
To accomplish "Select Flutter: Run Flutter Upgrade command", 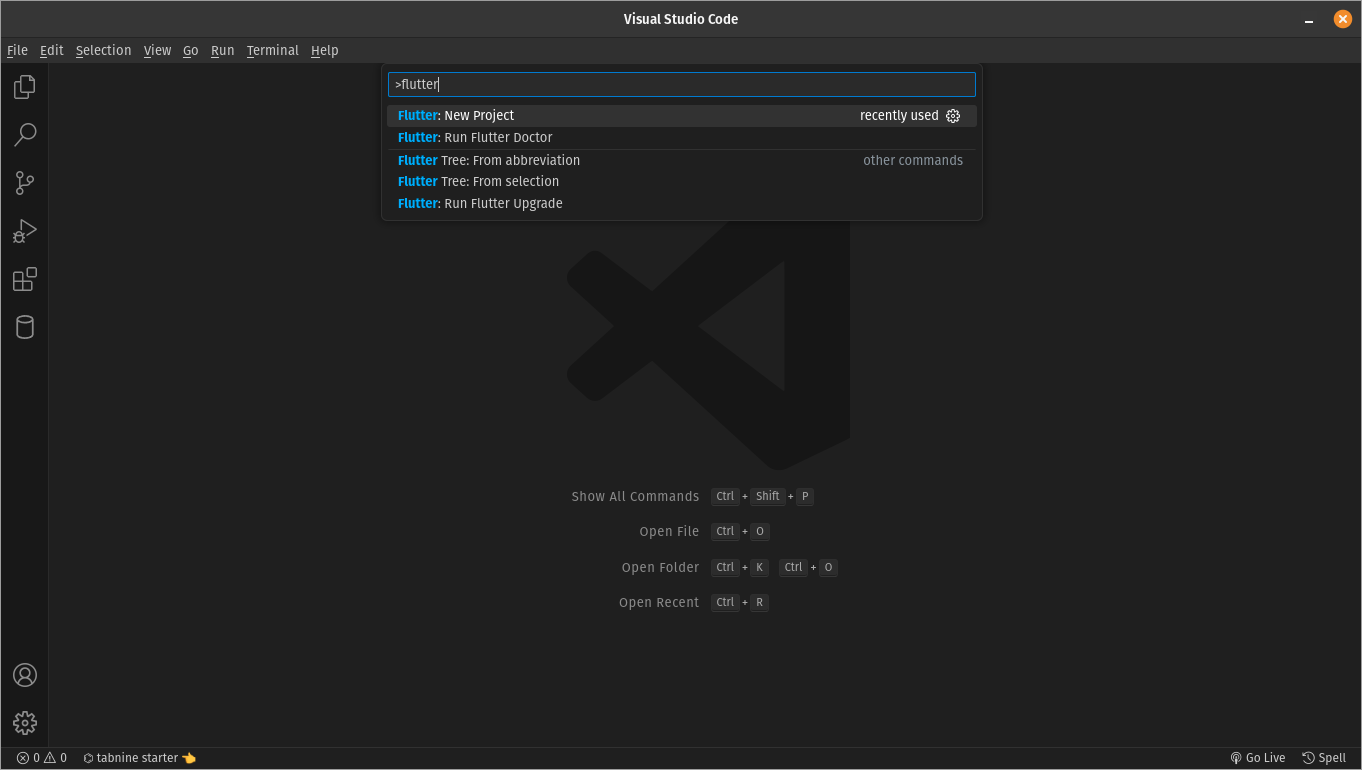I will tap(682, 204).
